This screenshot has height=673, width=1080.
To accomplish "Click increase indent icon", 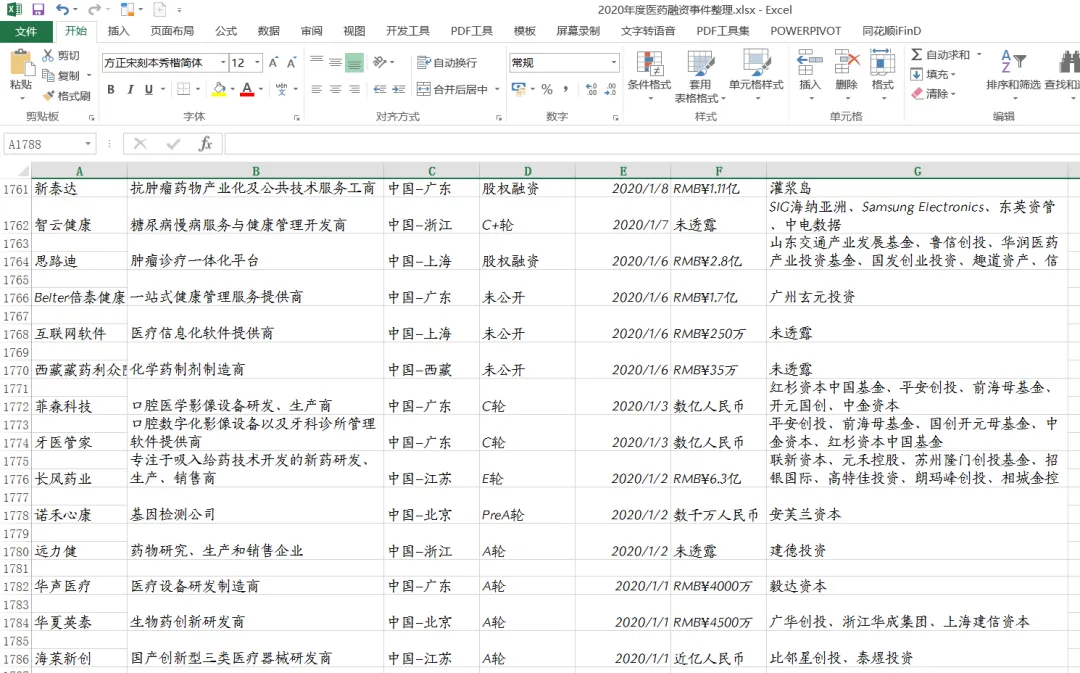I will (399, 89).
